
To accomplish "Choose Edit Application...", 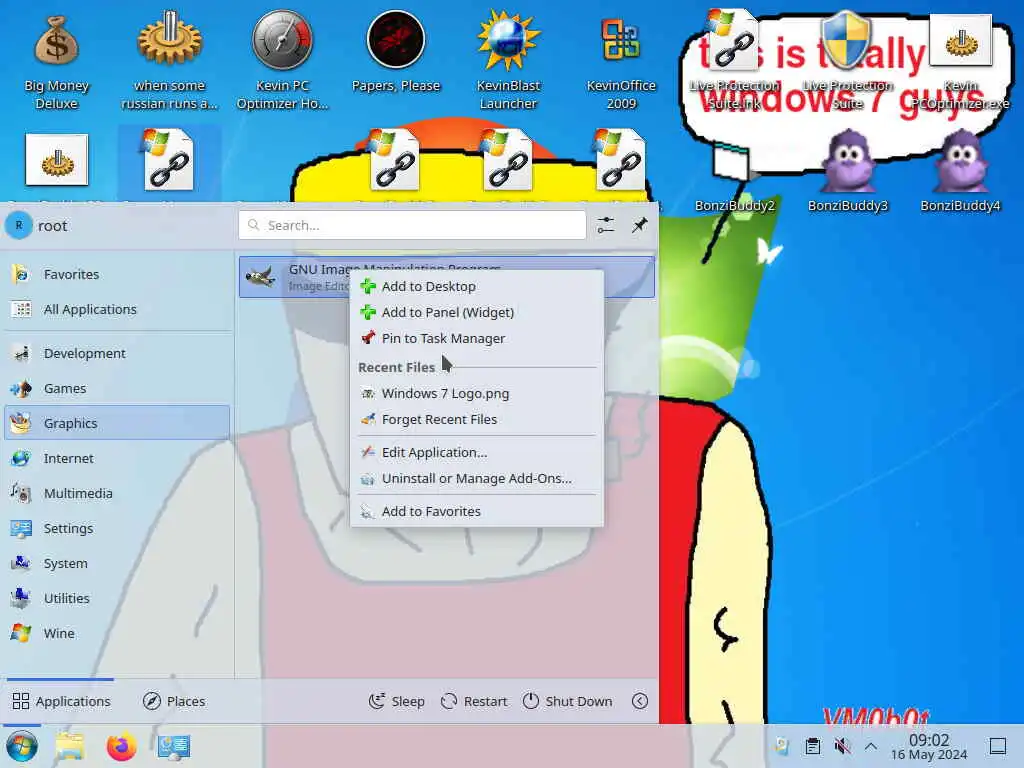I will coord(477,452).
